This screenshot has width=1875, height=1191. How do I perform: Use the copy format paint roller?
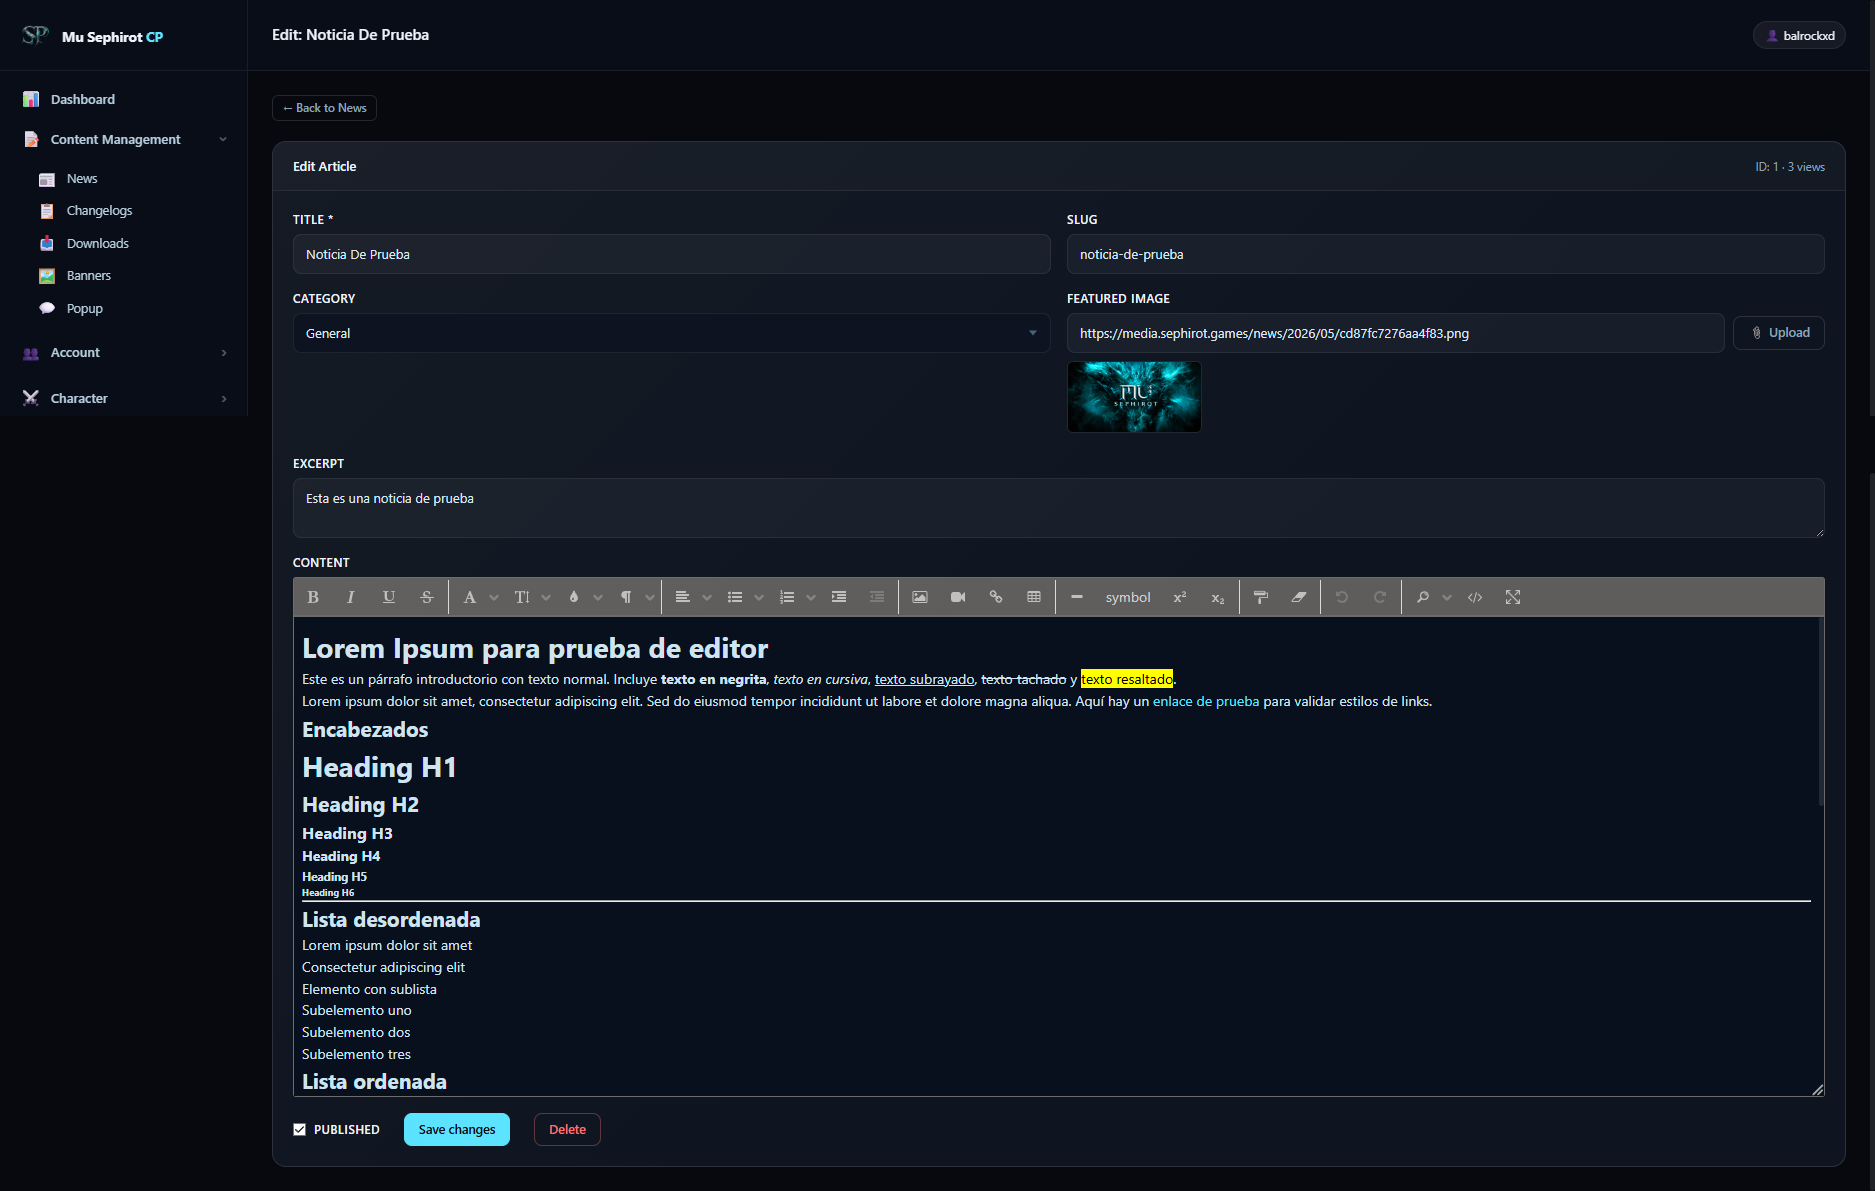point(1261,597)
